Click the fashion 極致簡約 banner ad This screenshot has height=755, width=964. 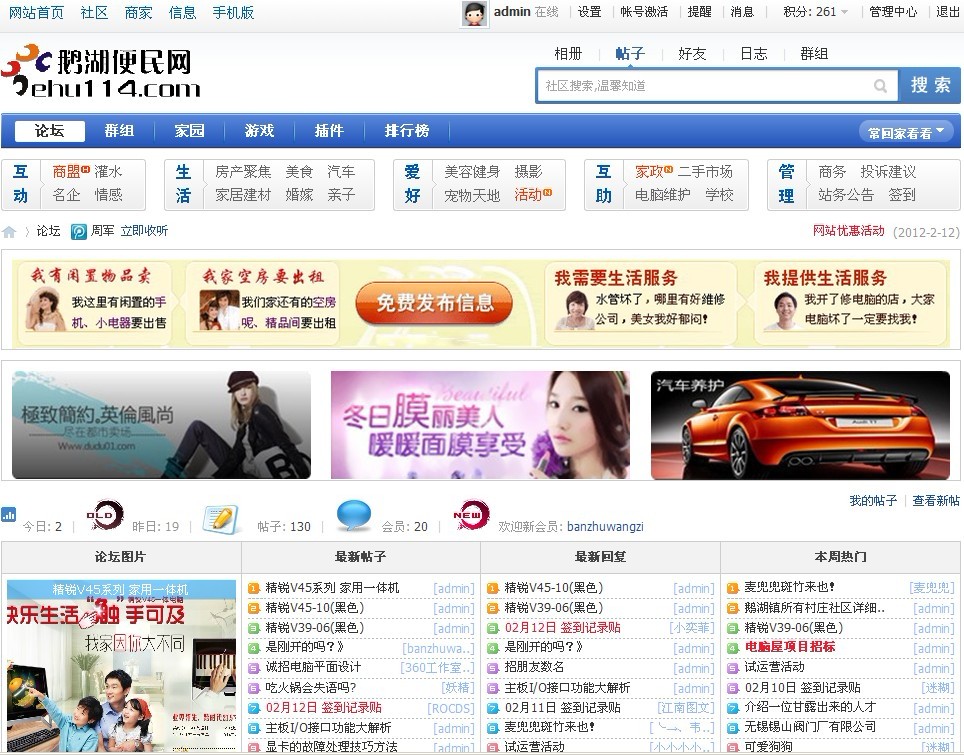[x=161, y=425]
